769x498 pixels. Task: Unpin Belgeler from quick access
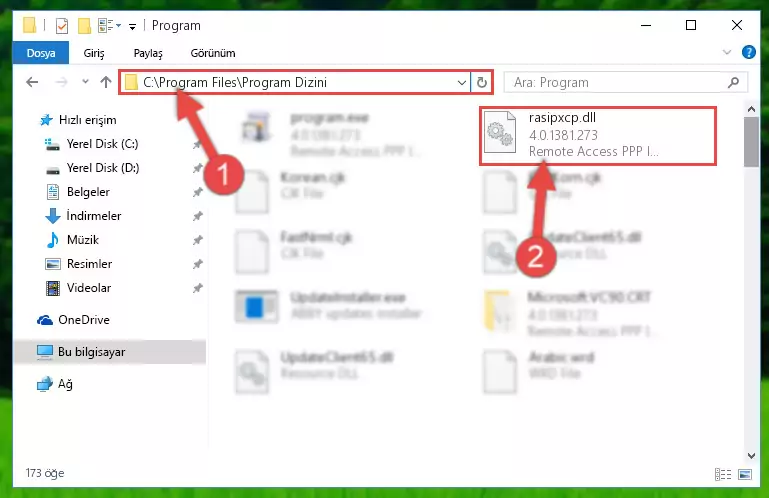[198, 192]
